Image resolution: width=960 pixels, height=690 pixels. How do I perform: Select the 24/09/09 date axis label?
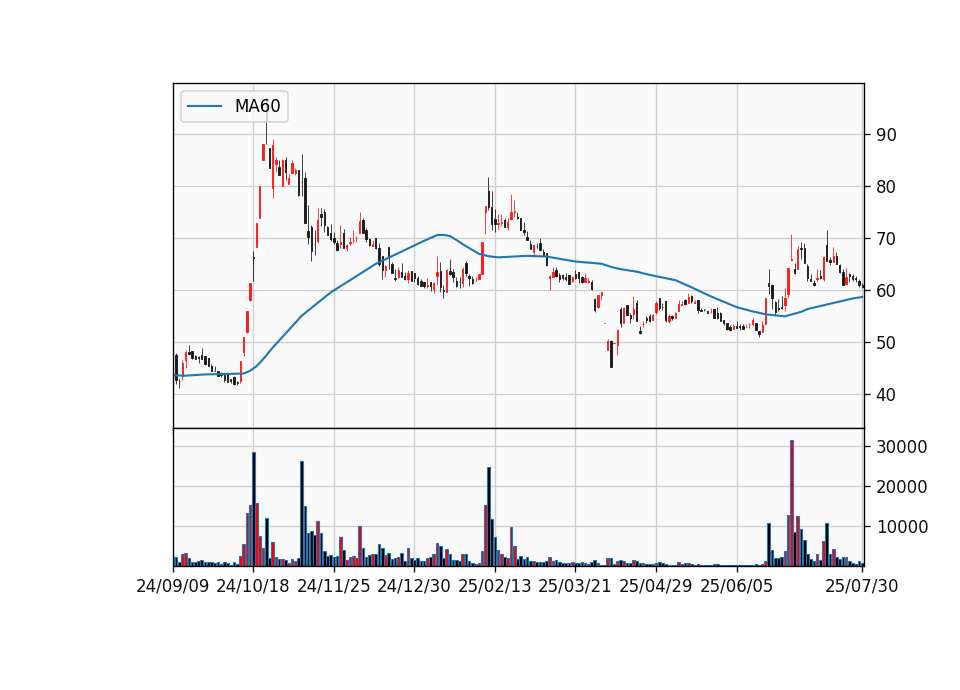pyautogui.click(x=173, y=586)
